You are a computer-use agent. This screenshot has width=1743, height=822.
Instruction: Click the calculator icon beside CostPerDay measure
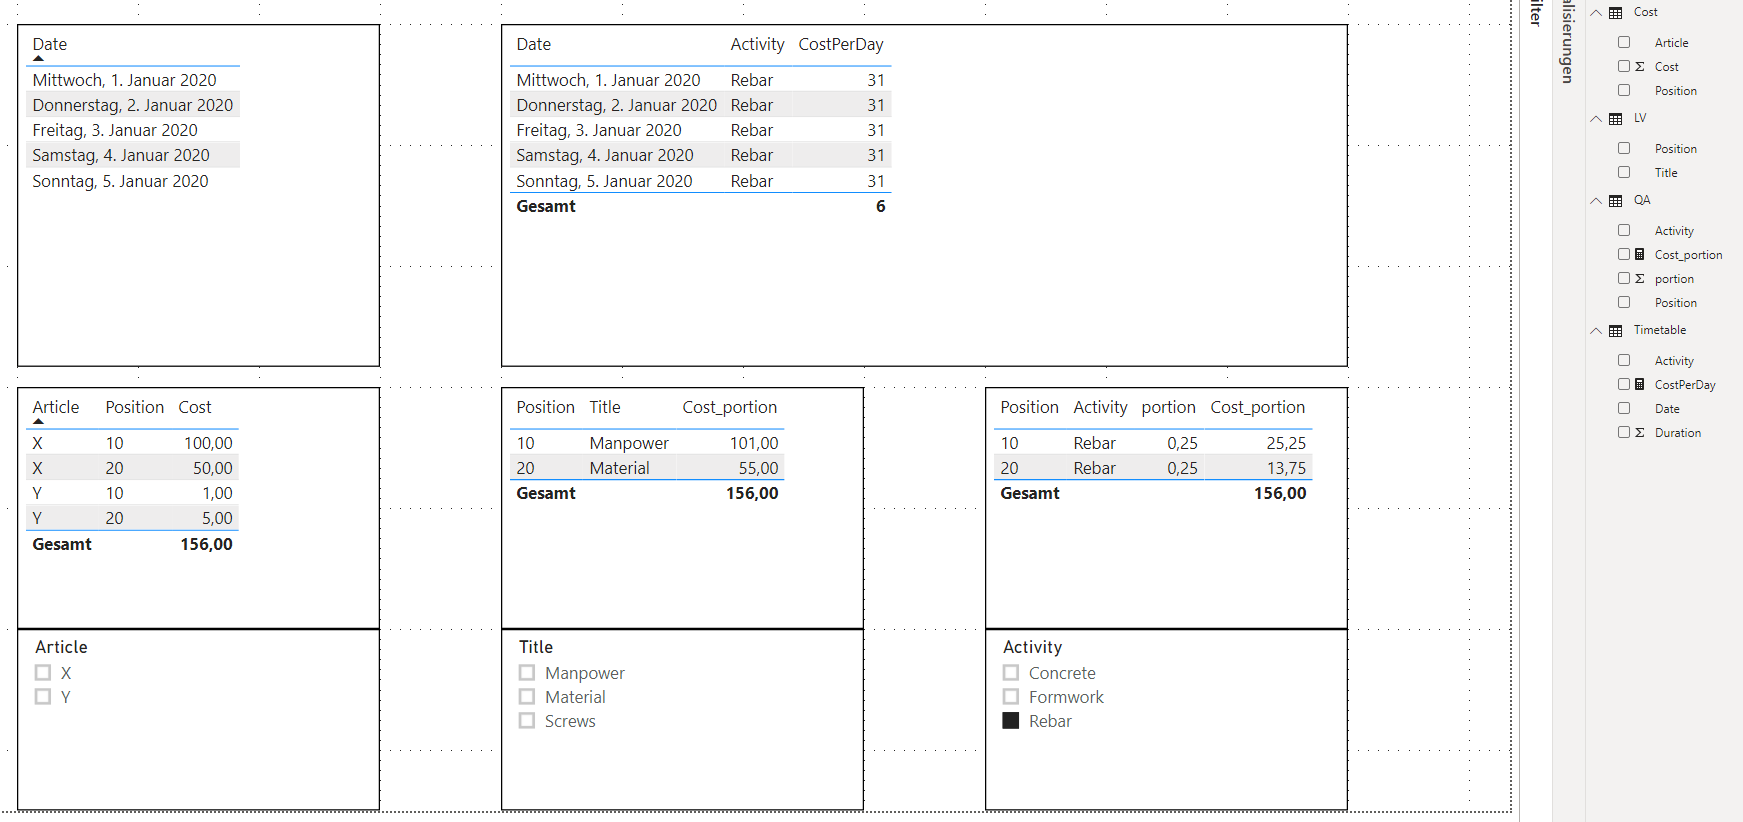[x=1640, y=385]
